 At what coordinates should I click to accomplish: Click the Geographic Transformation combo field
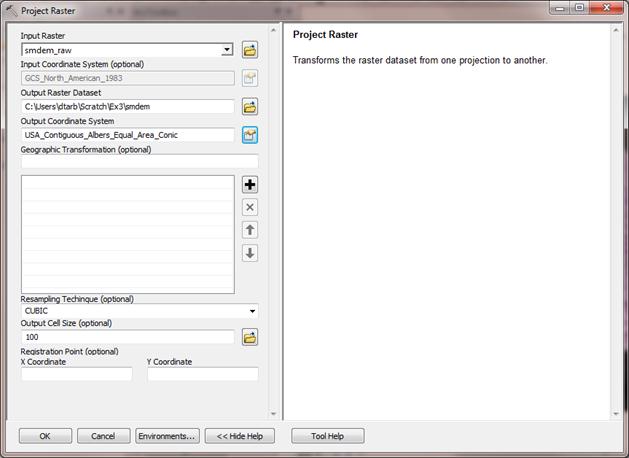pyautogui.click(x=139, y=162)
